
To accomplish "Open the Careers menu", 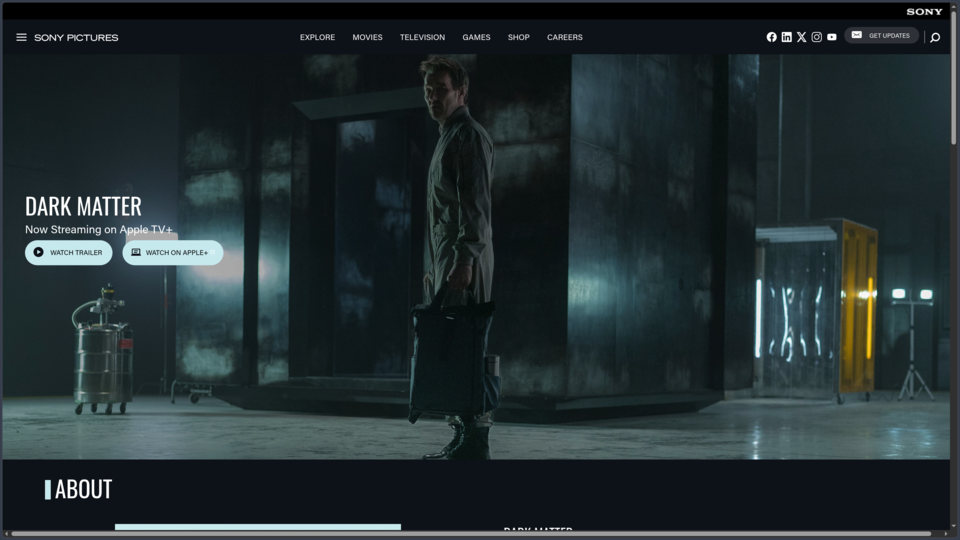I will click(x=564, y=37).
